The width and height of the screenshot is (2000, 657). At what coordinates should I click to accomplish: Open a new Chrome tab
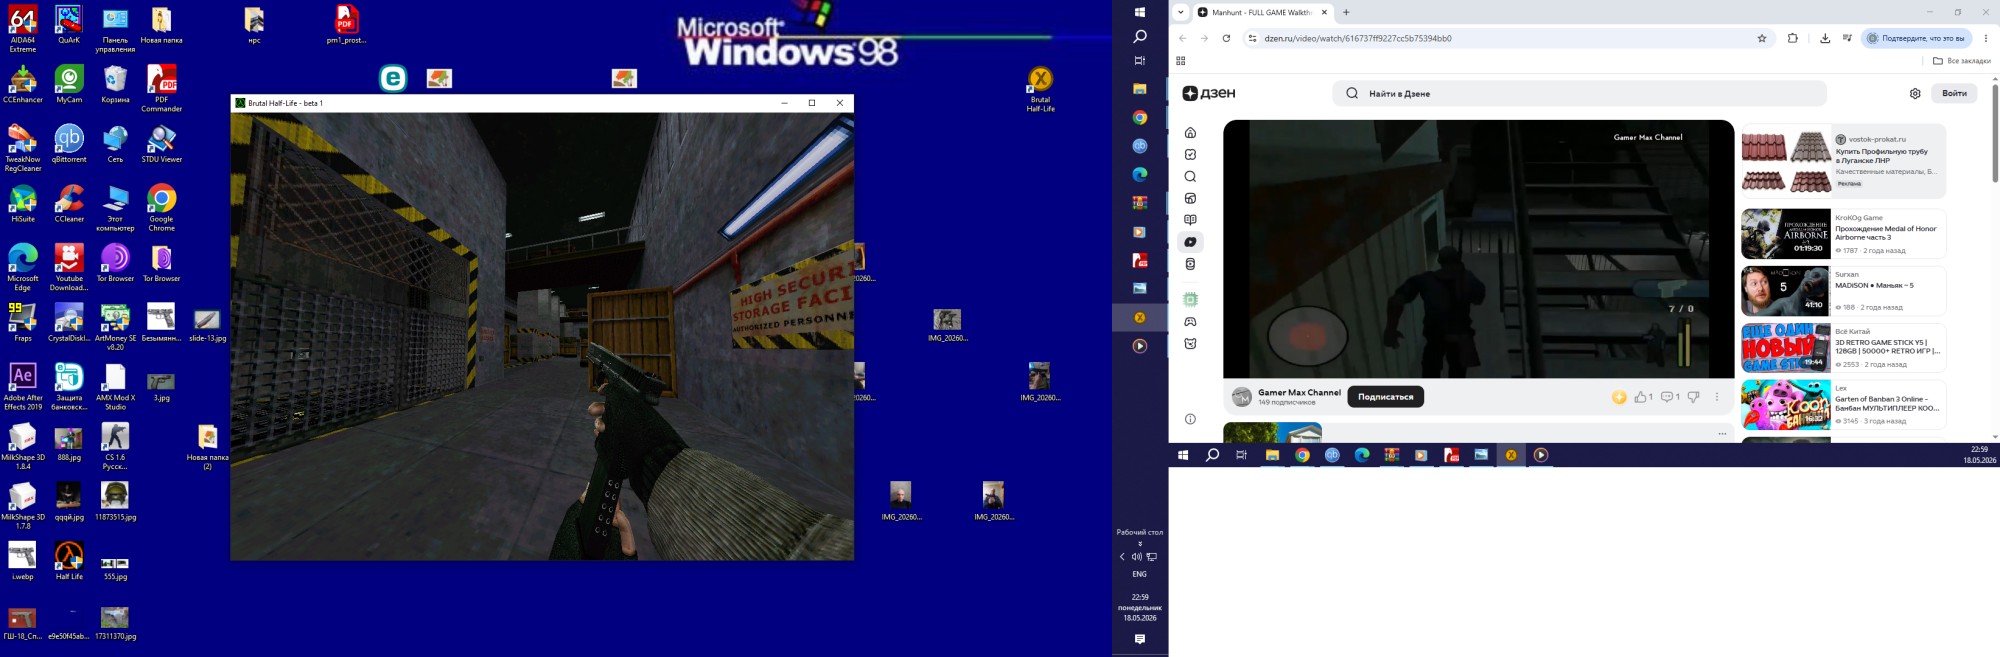pos(1346,12)
